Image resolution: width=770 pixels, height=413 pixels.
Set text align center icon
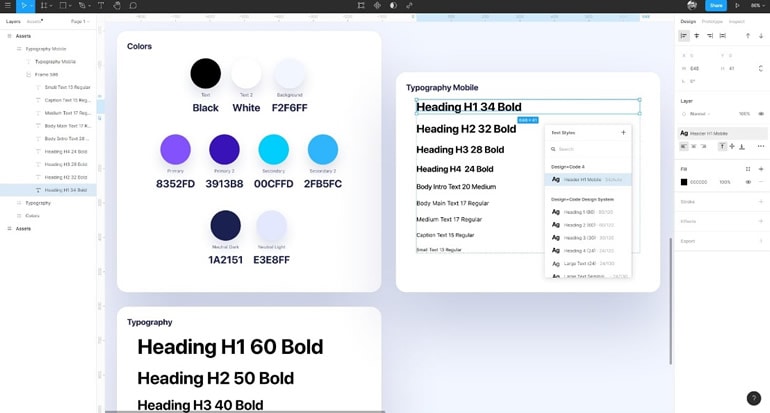coord(694,146)
